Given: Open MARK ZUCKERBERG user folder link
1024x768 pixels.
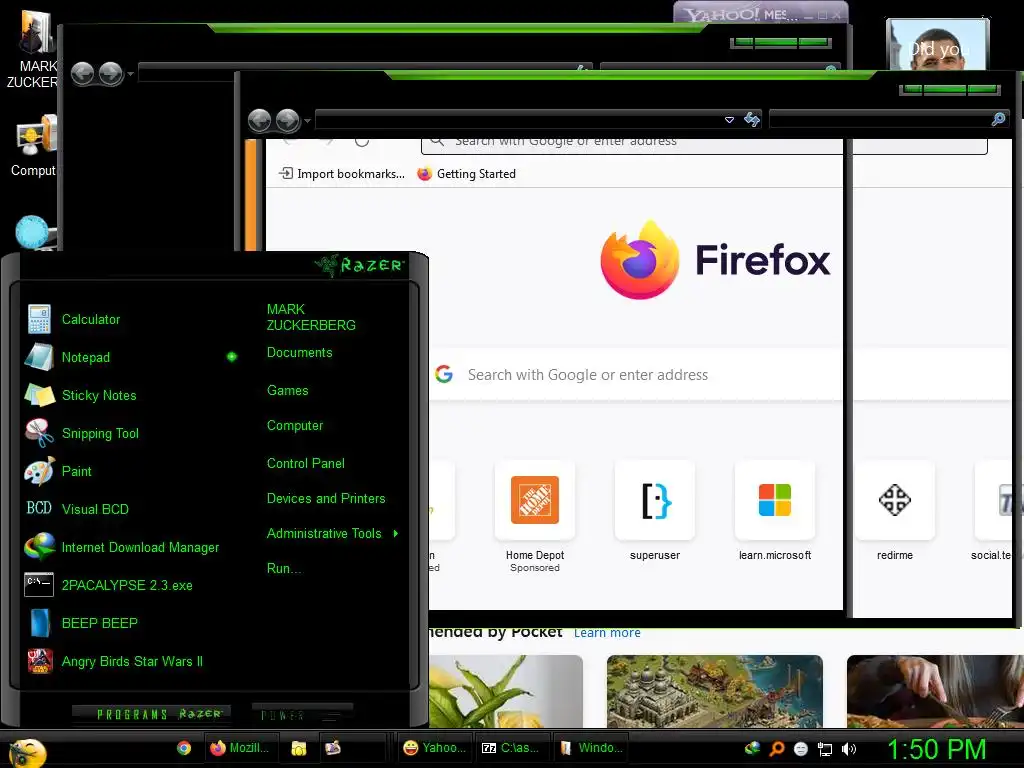Looking at the screenshot, I should coord(311,317).
